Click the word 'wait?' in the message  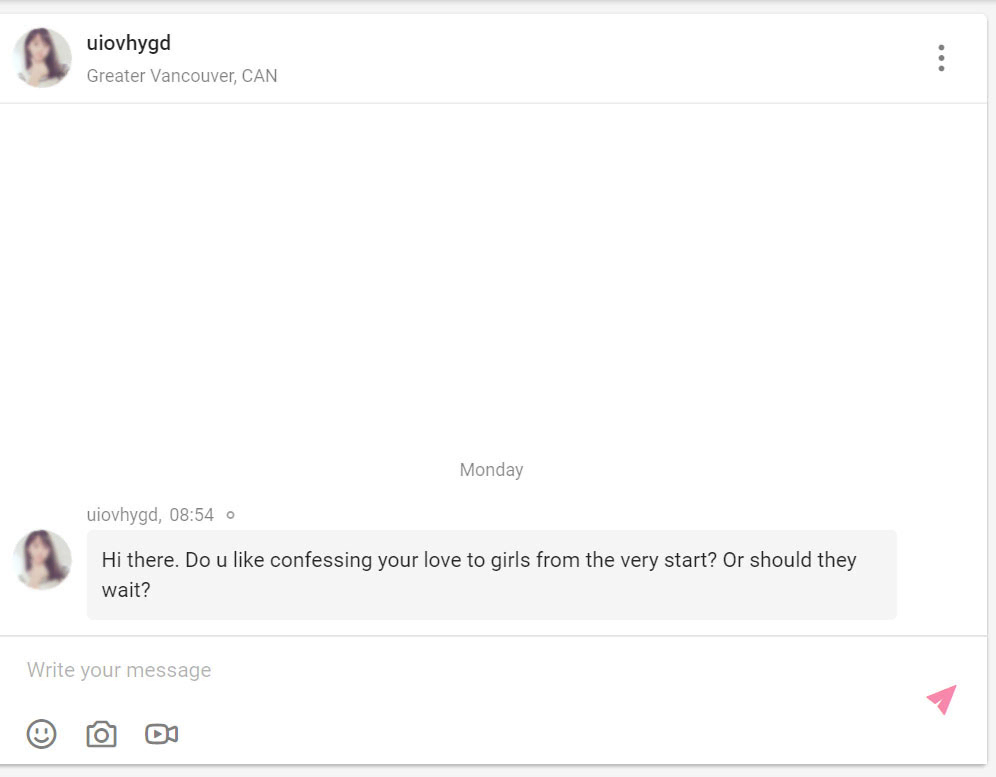126,590
